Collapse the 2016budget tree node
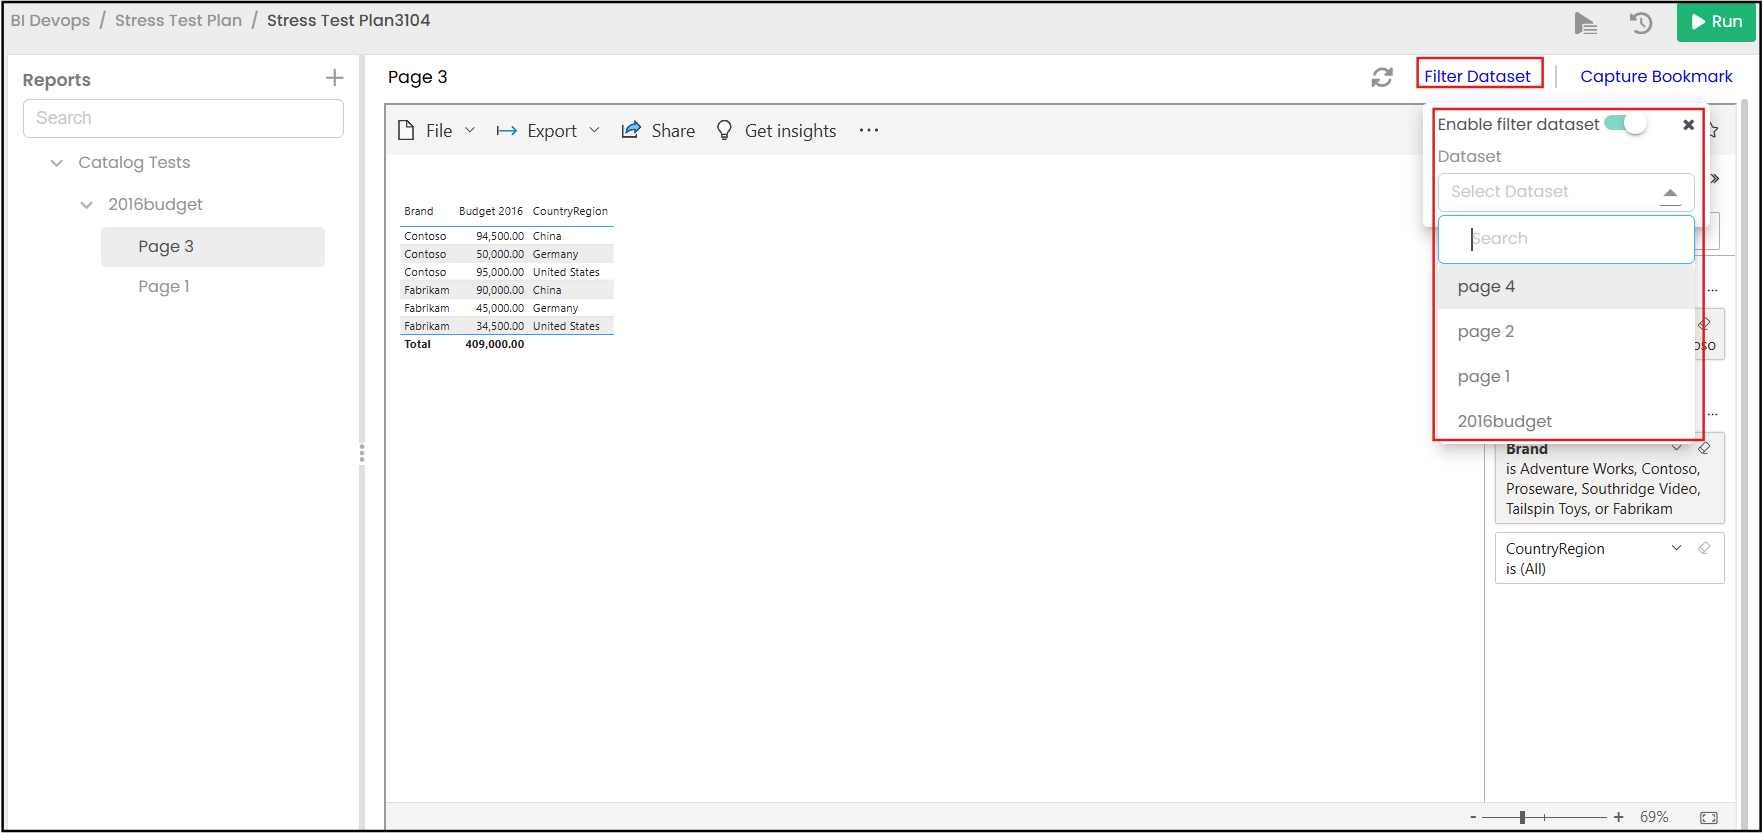 [x=87, y=205]
